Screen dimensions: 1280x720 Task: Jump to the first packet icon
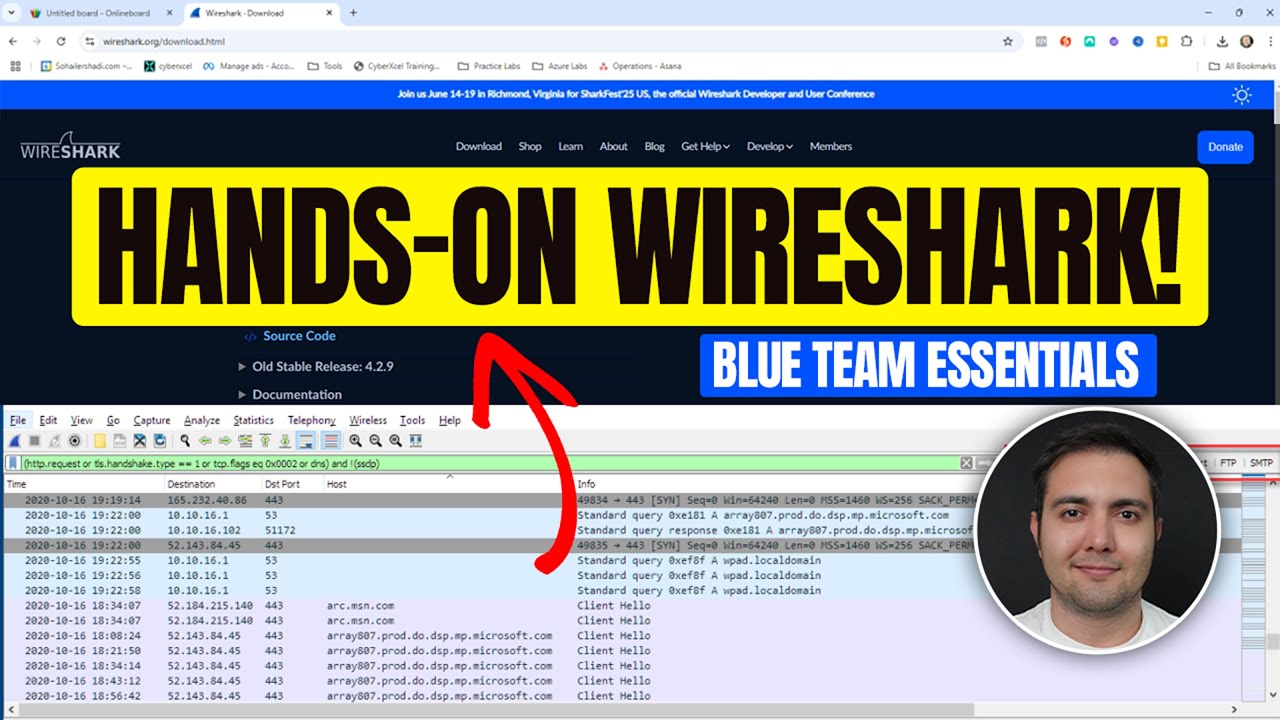(265, 441)
